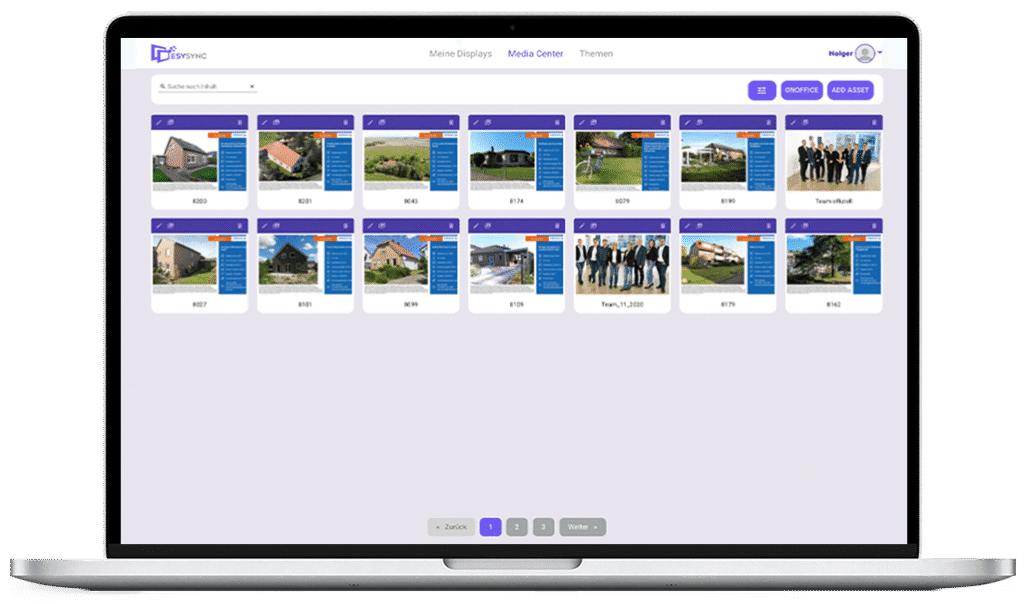1024x604 pixels.
Task: Click the Holger username text
Action: 840,54
